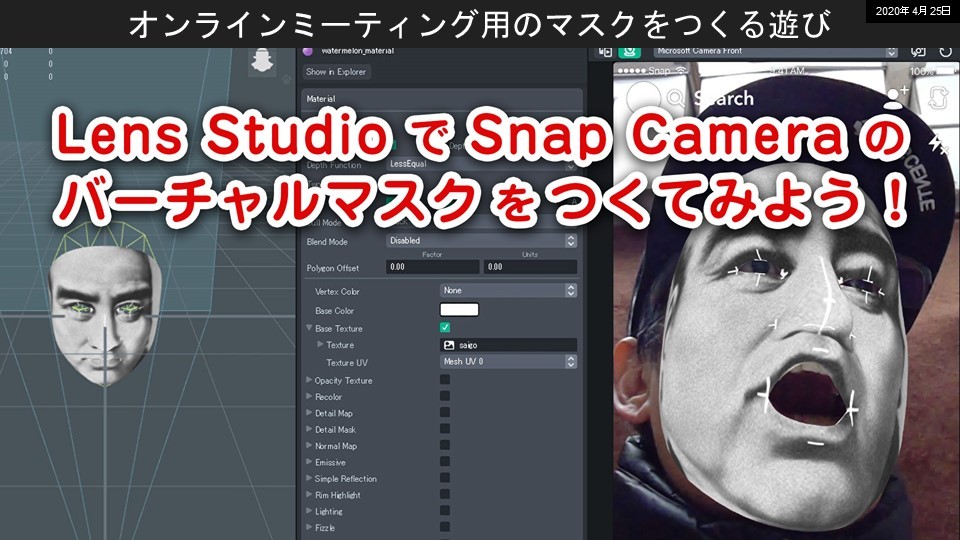Select the face mask mesh in the 3D viewport

[104, 315]
